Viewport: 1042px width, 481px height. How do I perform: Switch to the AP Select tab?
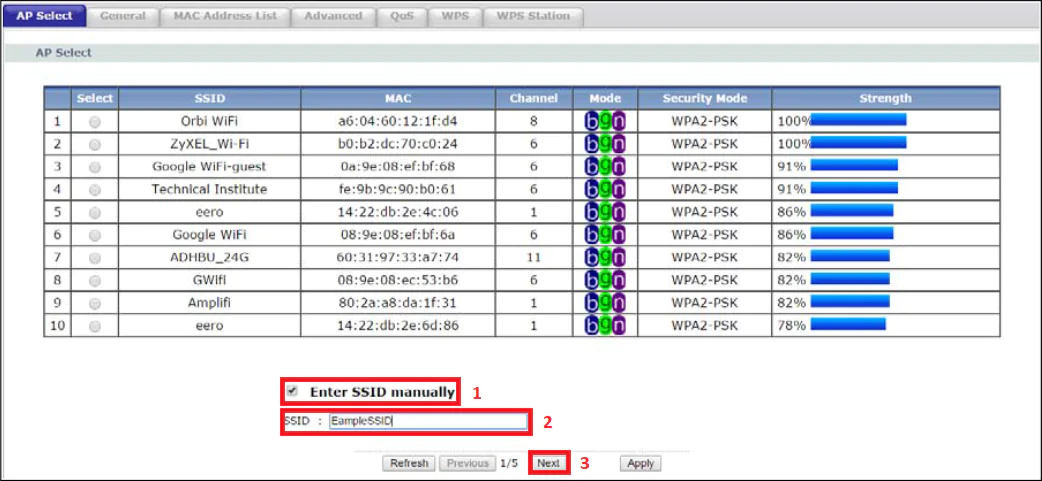(45, 16)
